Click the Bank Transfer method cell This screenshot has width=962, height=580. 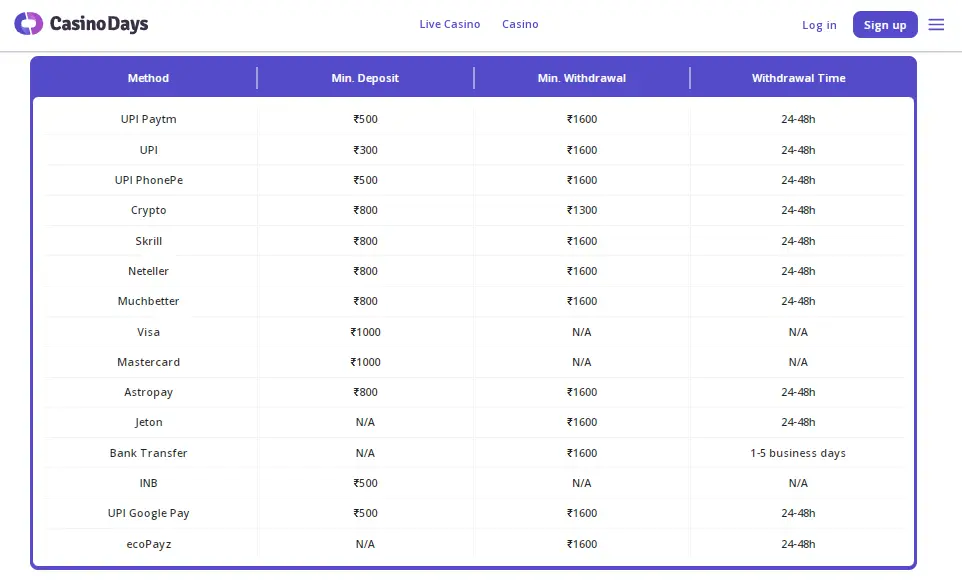click(148, 453)
